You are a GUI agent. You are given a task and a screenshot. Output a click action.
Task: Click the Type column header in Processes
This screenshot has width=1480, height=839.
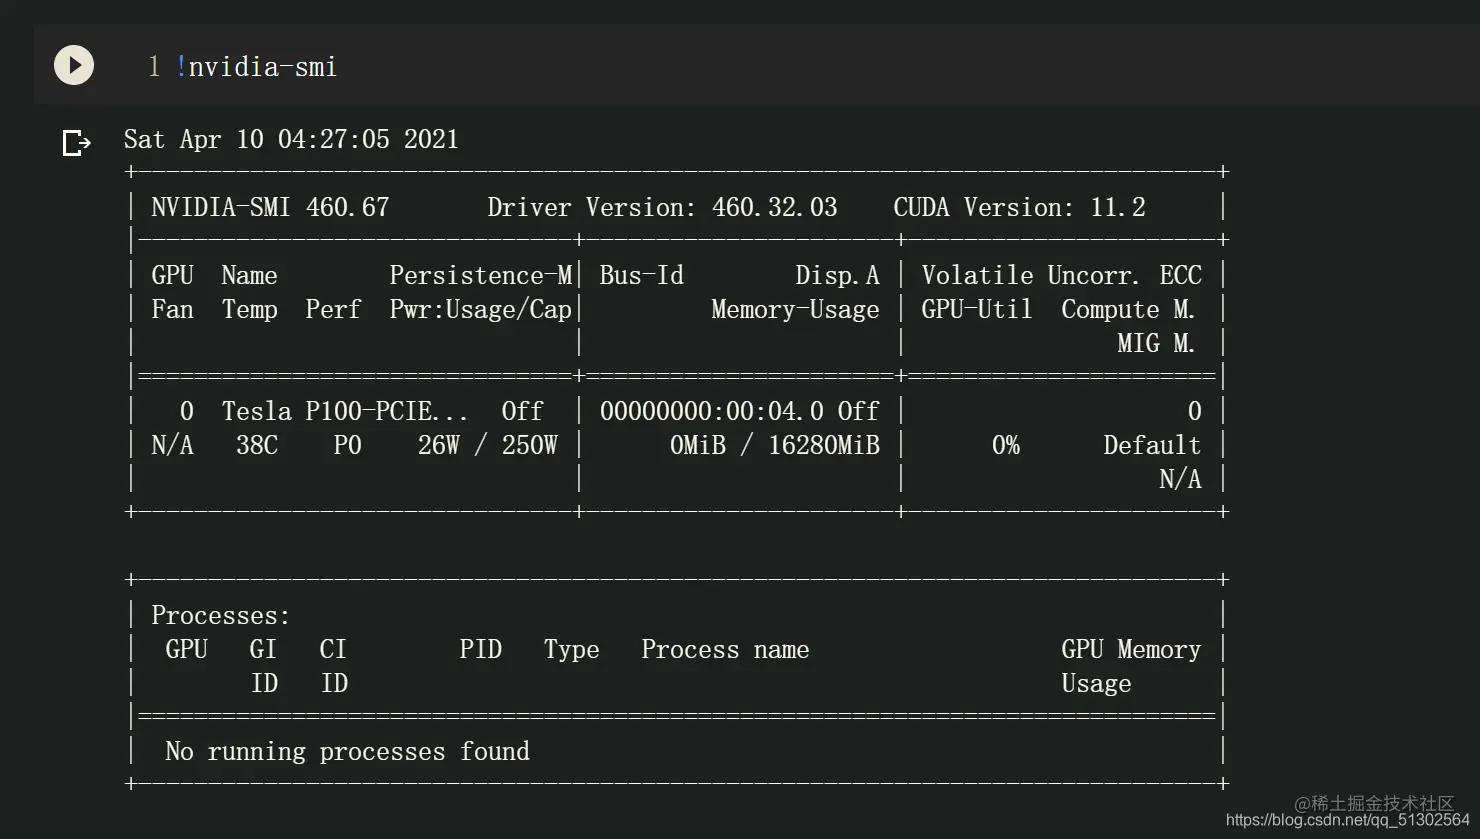[572, 649]
